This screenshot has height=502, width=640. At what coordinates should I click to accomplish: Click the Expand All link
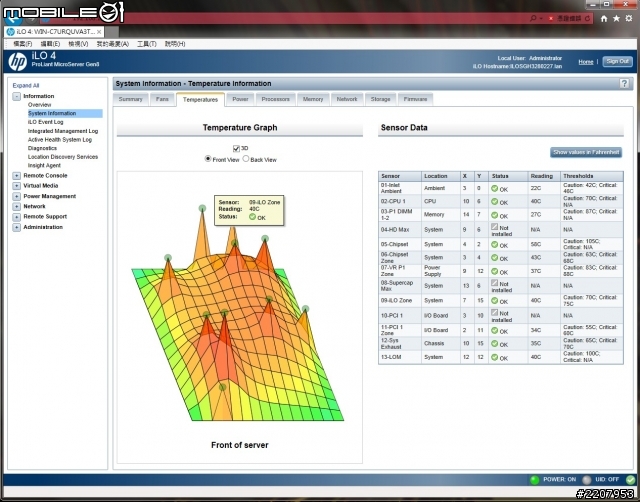click(x=26, y=86)
